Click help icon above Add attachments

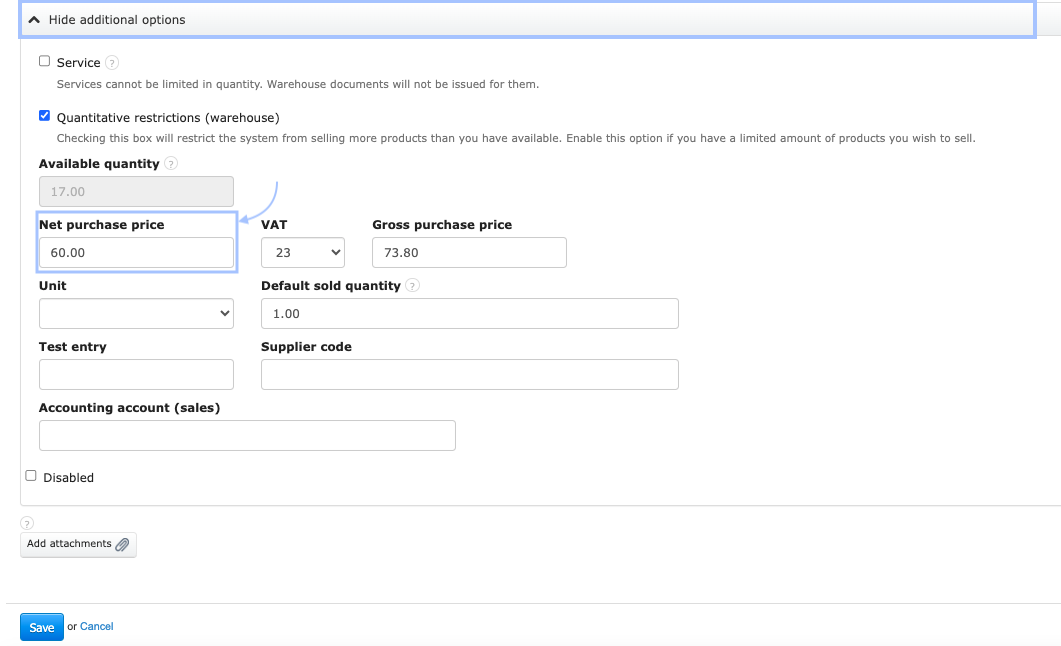pos(27,523)
